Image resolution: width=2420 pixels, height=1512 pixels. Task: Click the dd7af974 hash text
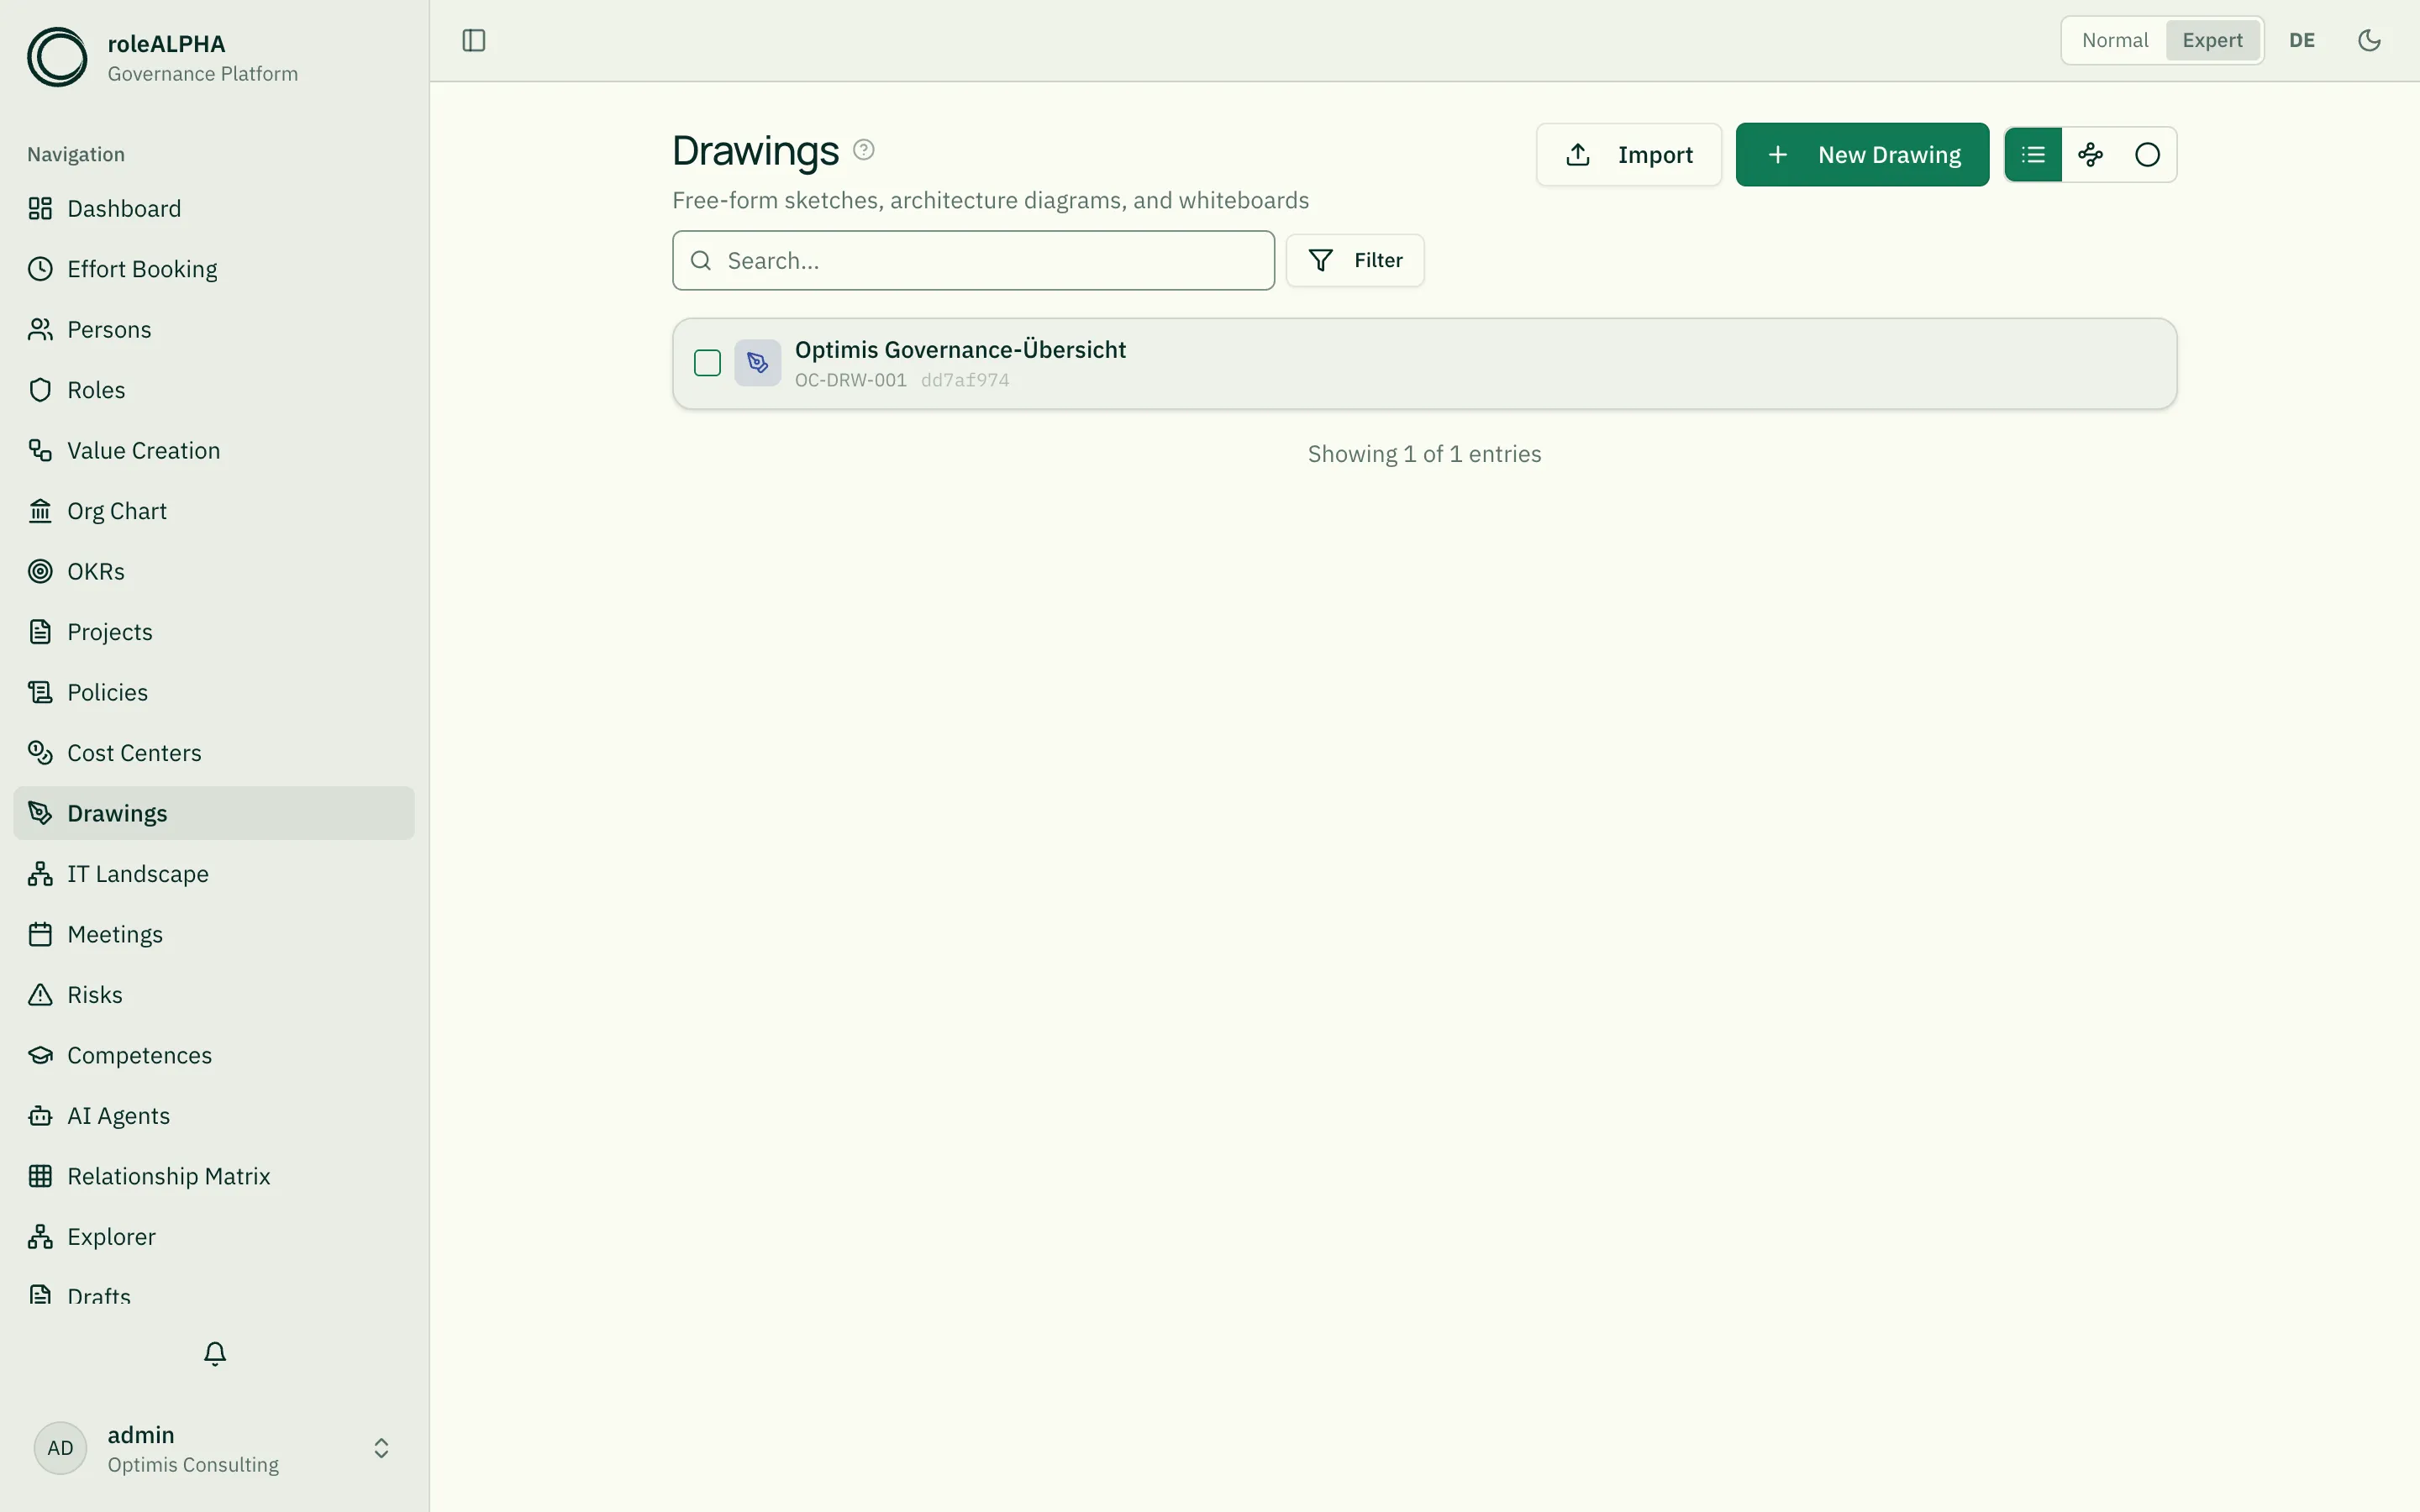tap(965, 380)
